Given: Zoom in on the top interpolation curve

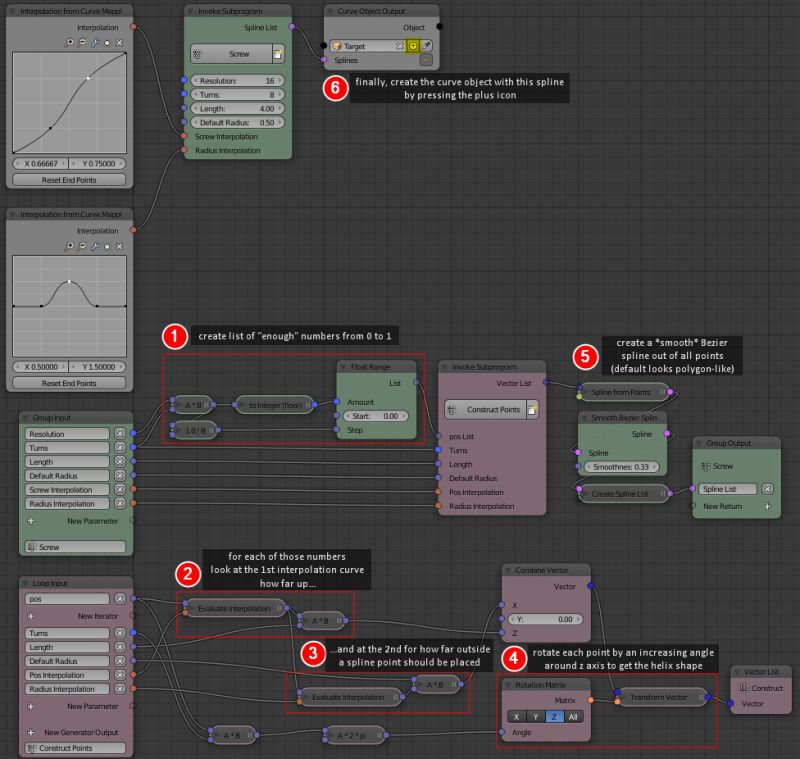Looking at the screenshot, I should [x=69, y=42].
